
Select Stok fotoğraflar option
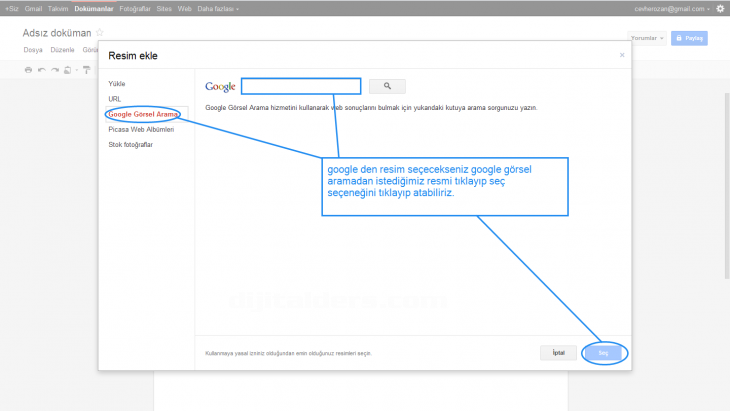pyautogui.click(x=131, y=144)
